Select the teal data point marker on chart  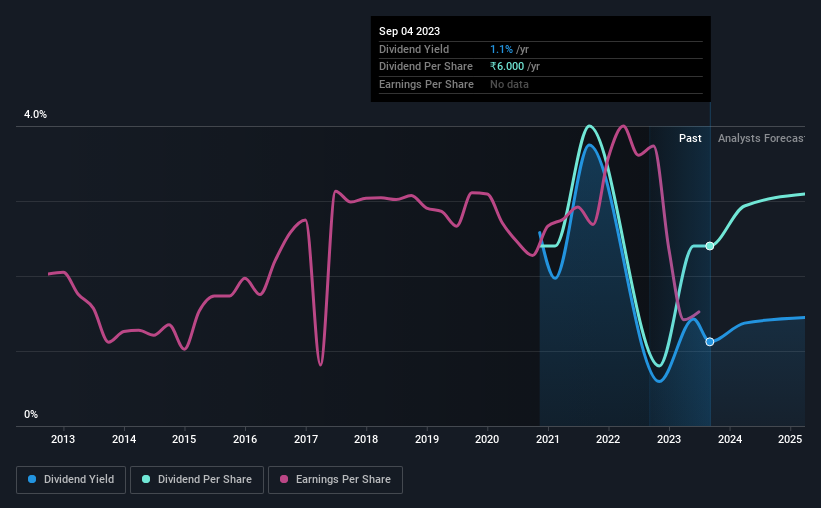pos(709,246)
